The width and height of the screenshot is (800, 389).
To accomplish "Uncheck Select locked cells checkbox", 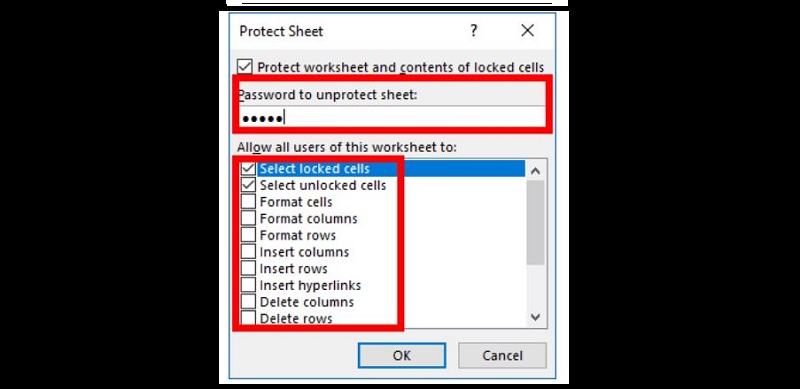I will pyautogui.click(x=248, y=168).
